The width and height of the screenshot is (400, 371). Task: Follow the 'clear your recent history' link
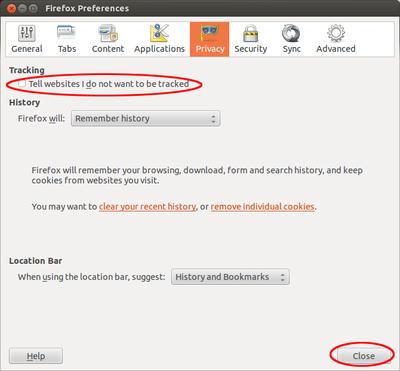(147, 207)
